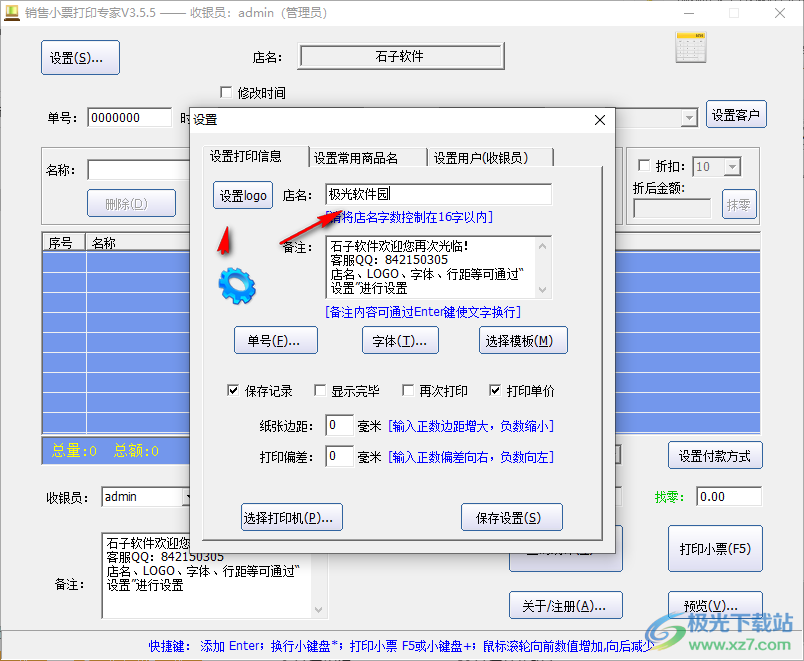Open 单号(F)... settings
804x661 pixels.
[276, 340]
